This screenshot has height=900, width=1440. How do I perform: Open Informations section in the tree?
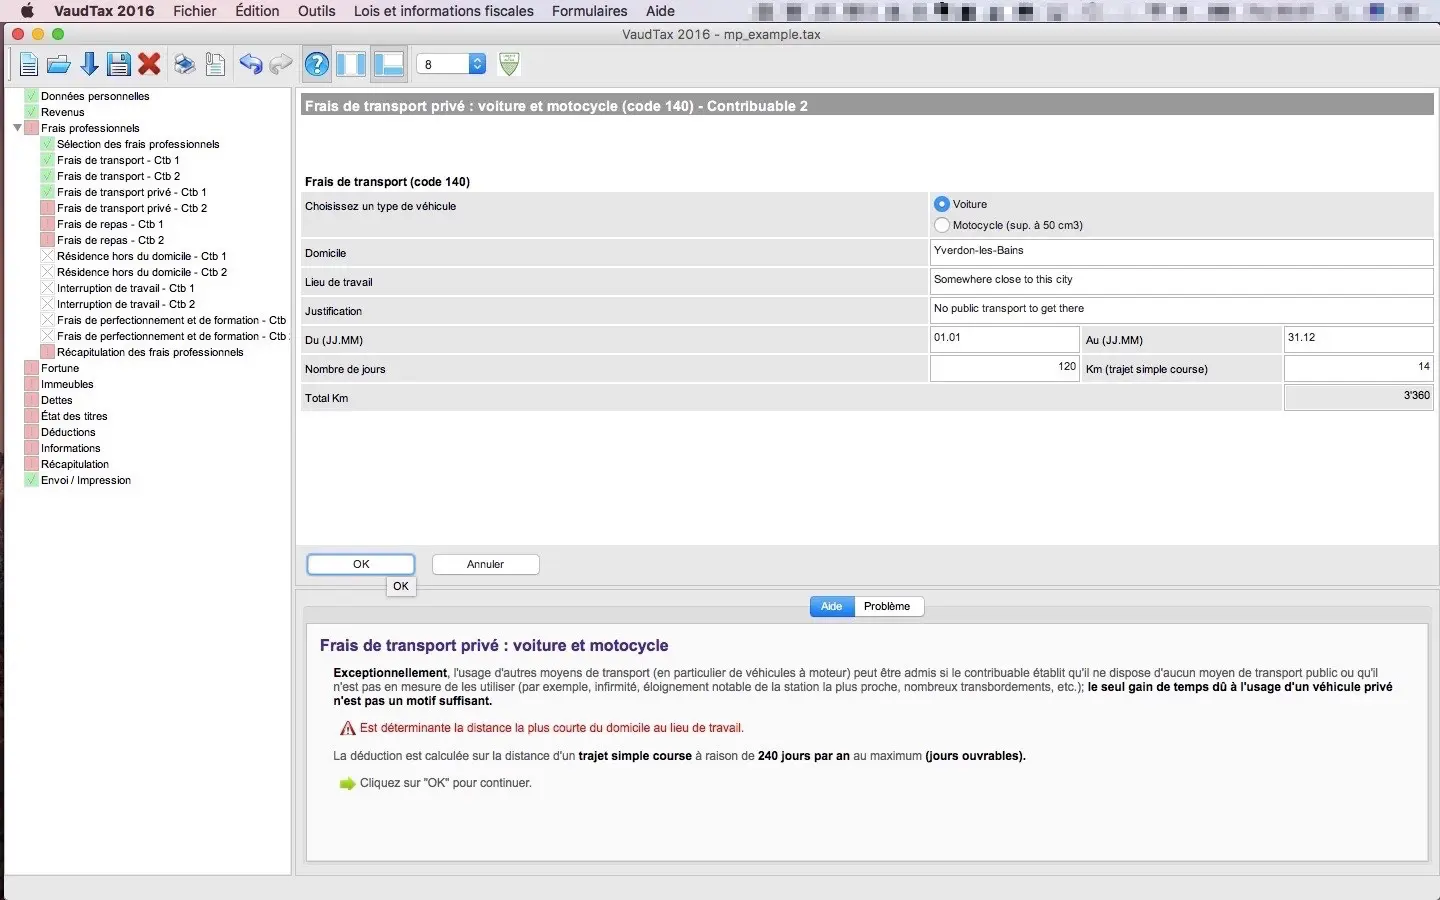coord(71,448)
